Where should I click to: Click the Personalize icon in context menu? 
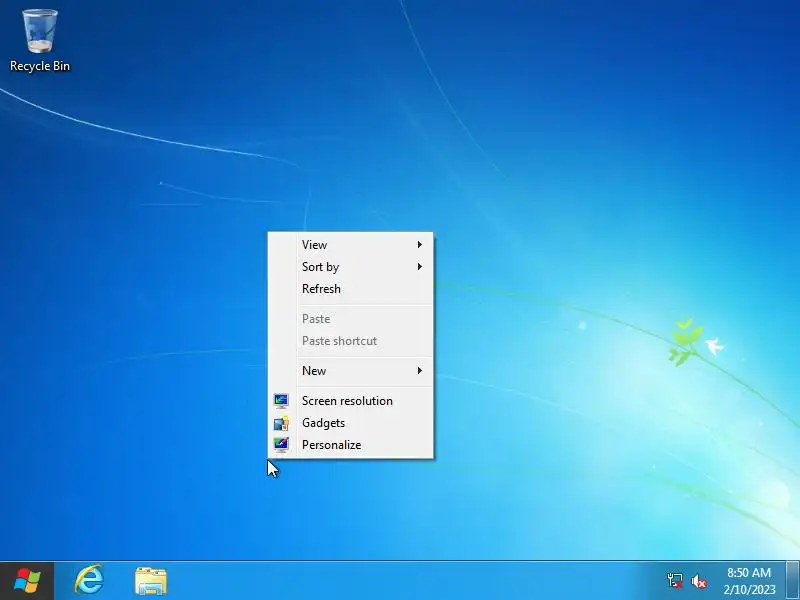(281, 445)
